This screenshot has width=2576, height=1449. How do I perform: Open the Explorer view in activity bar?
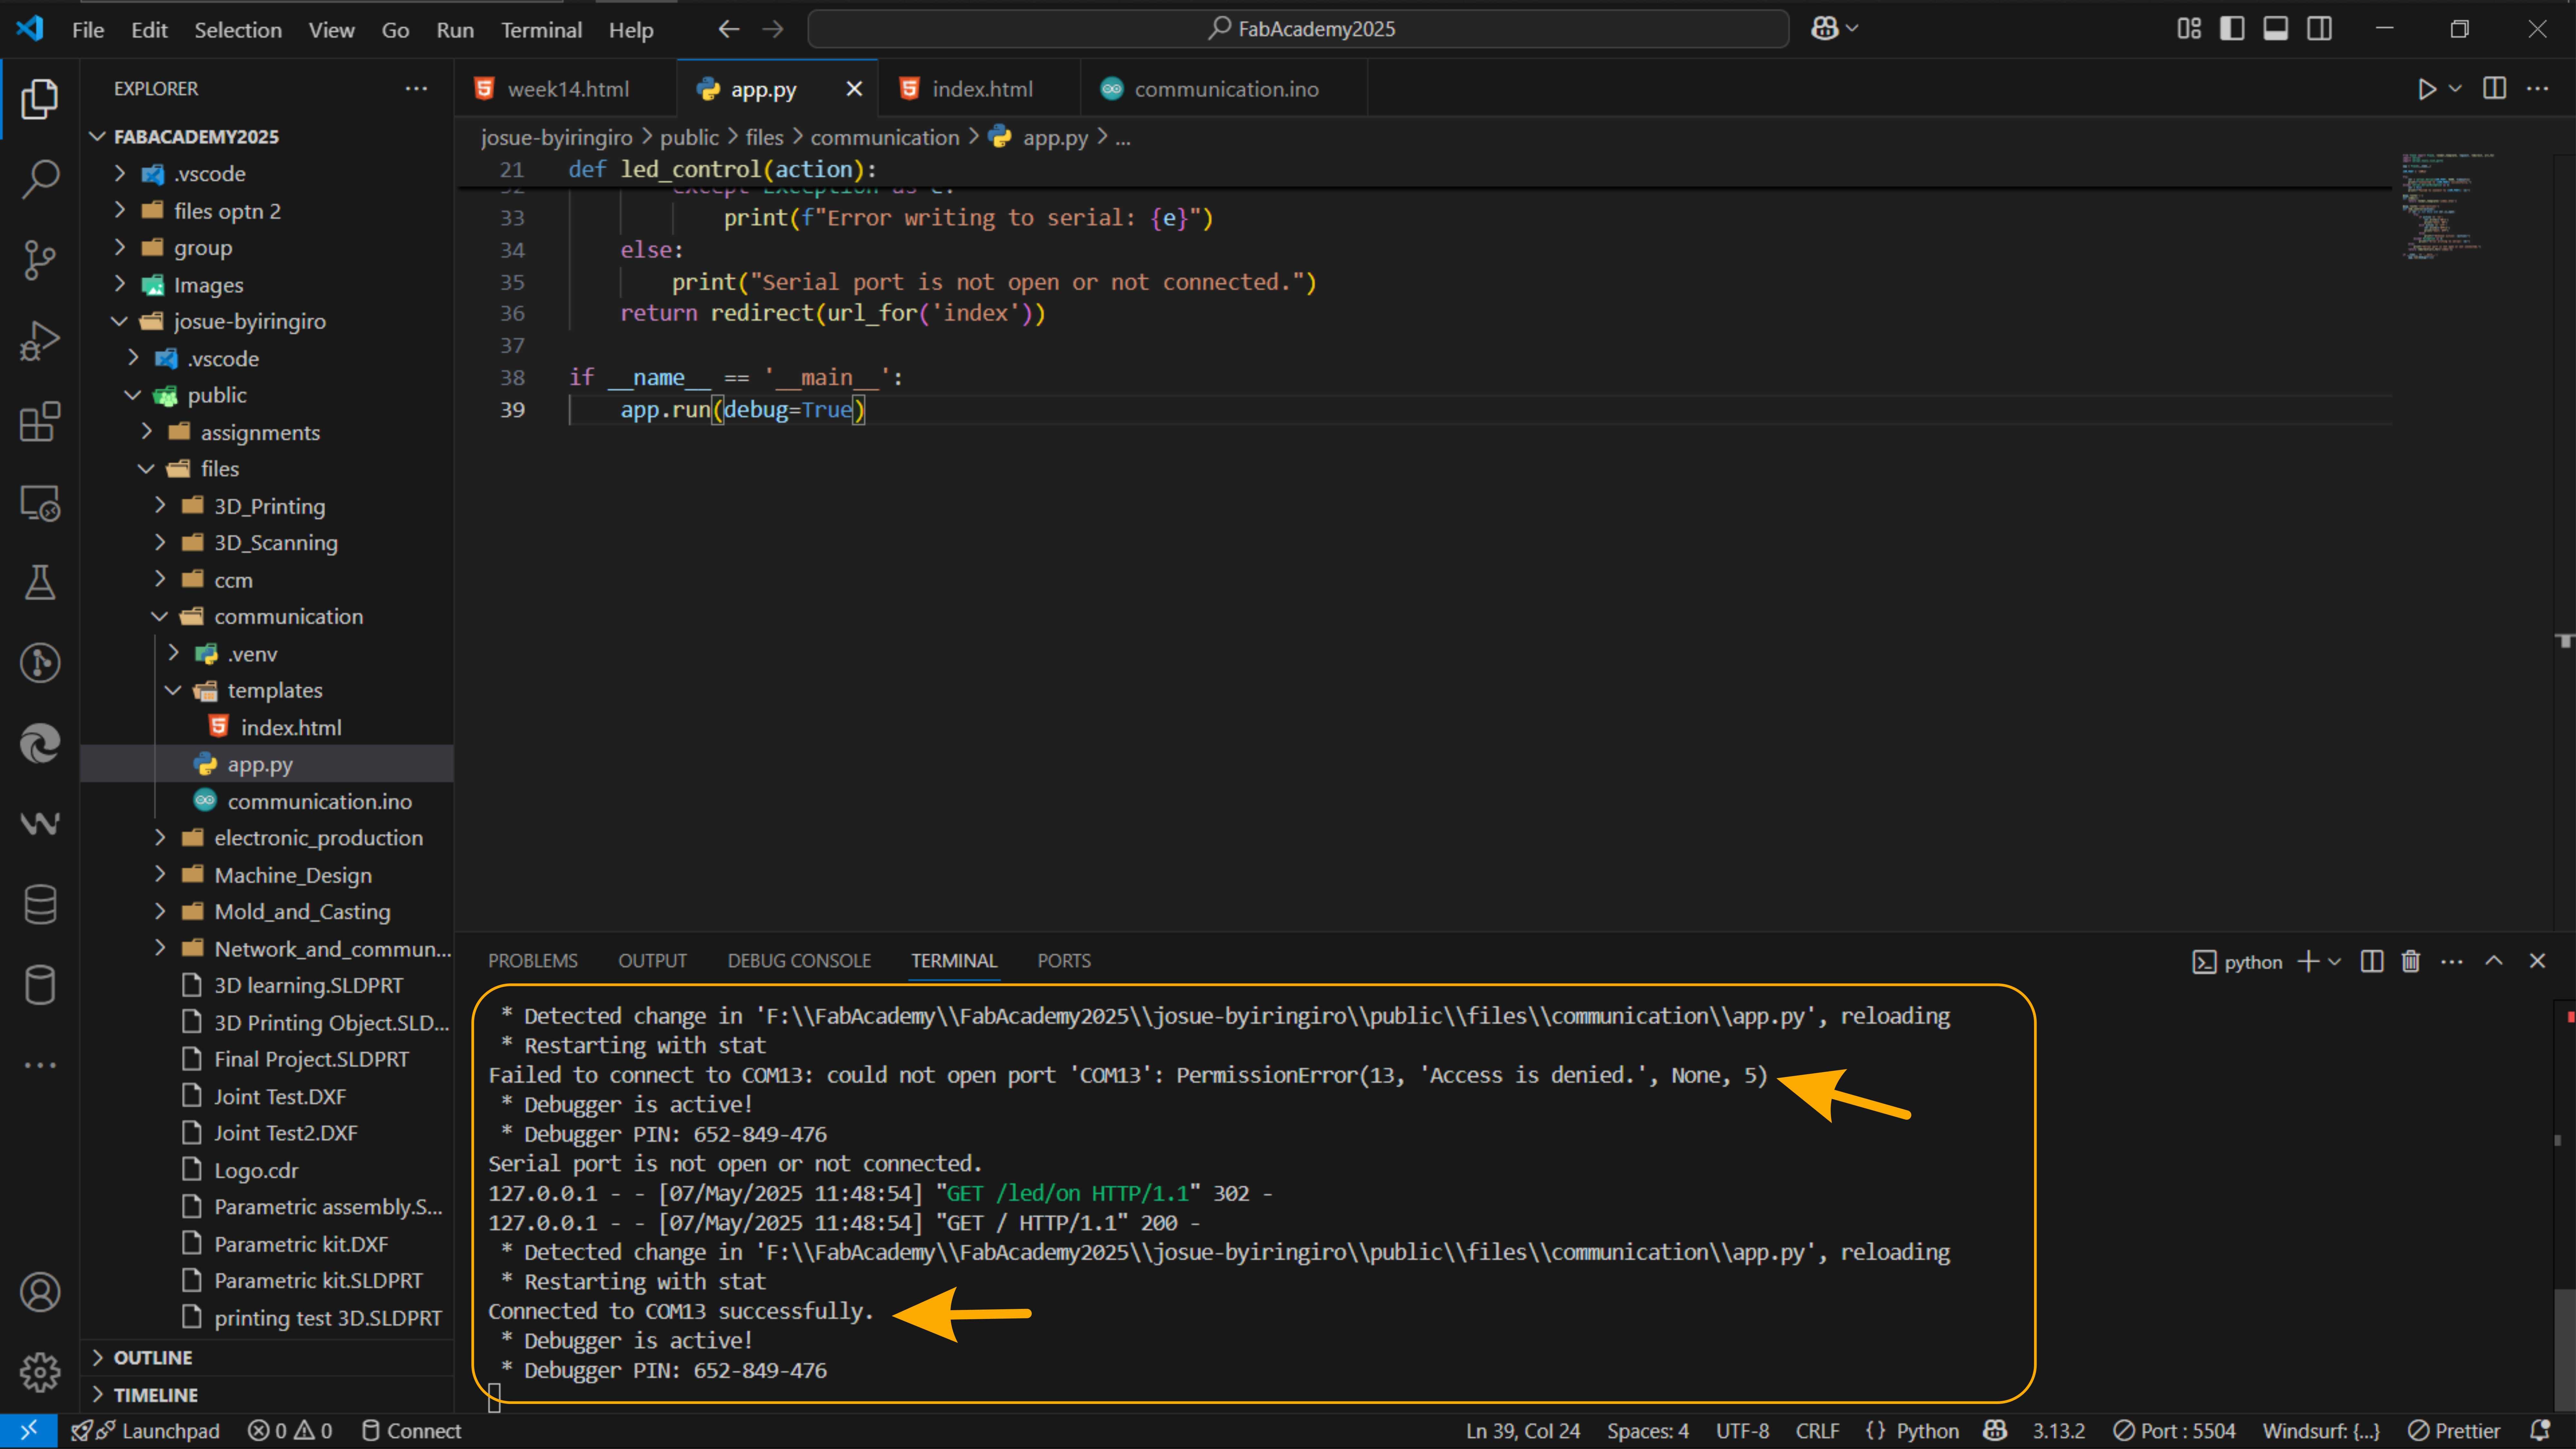pyautogui.click(x=40, y=99)
